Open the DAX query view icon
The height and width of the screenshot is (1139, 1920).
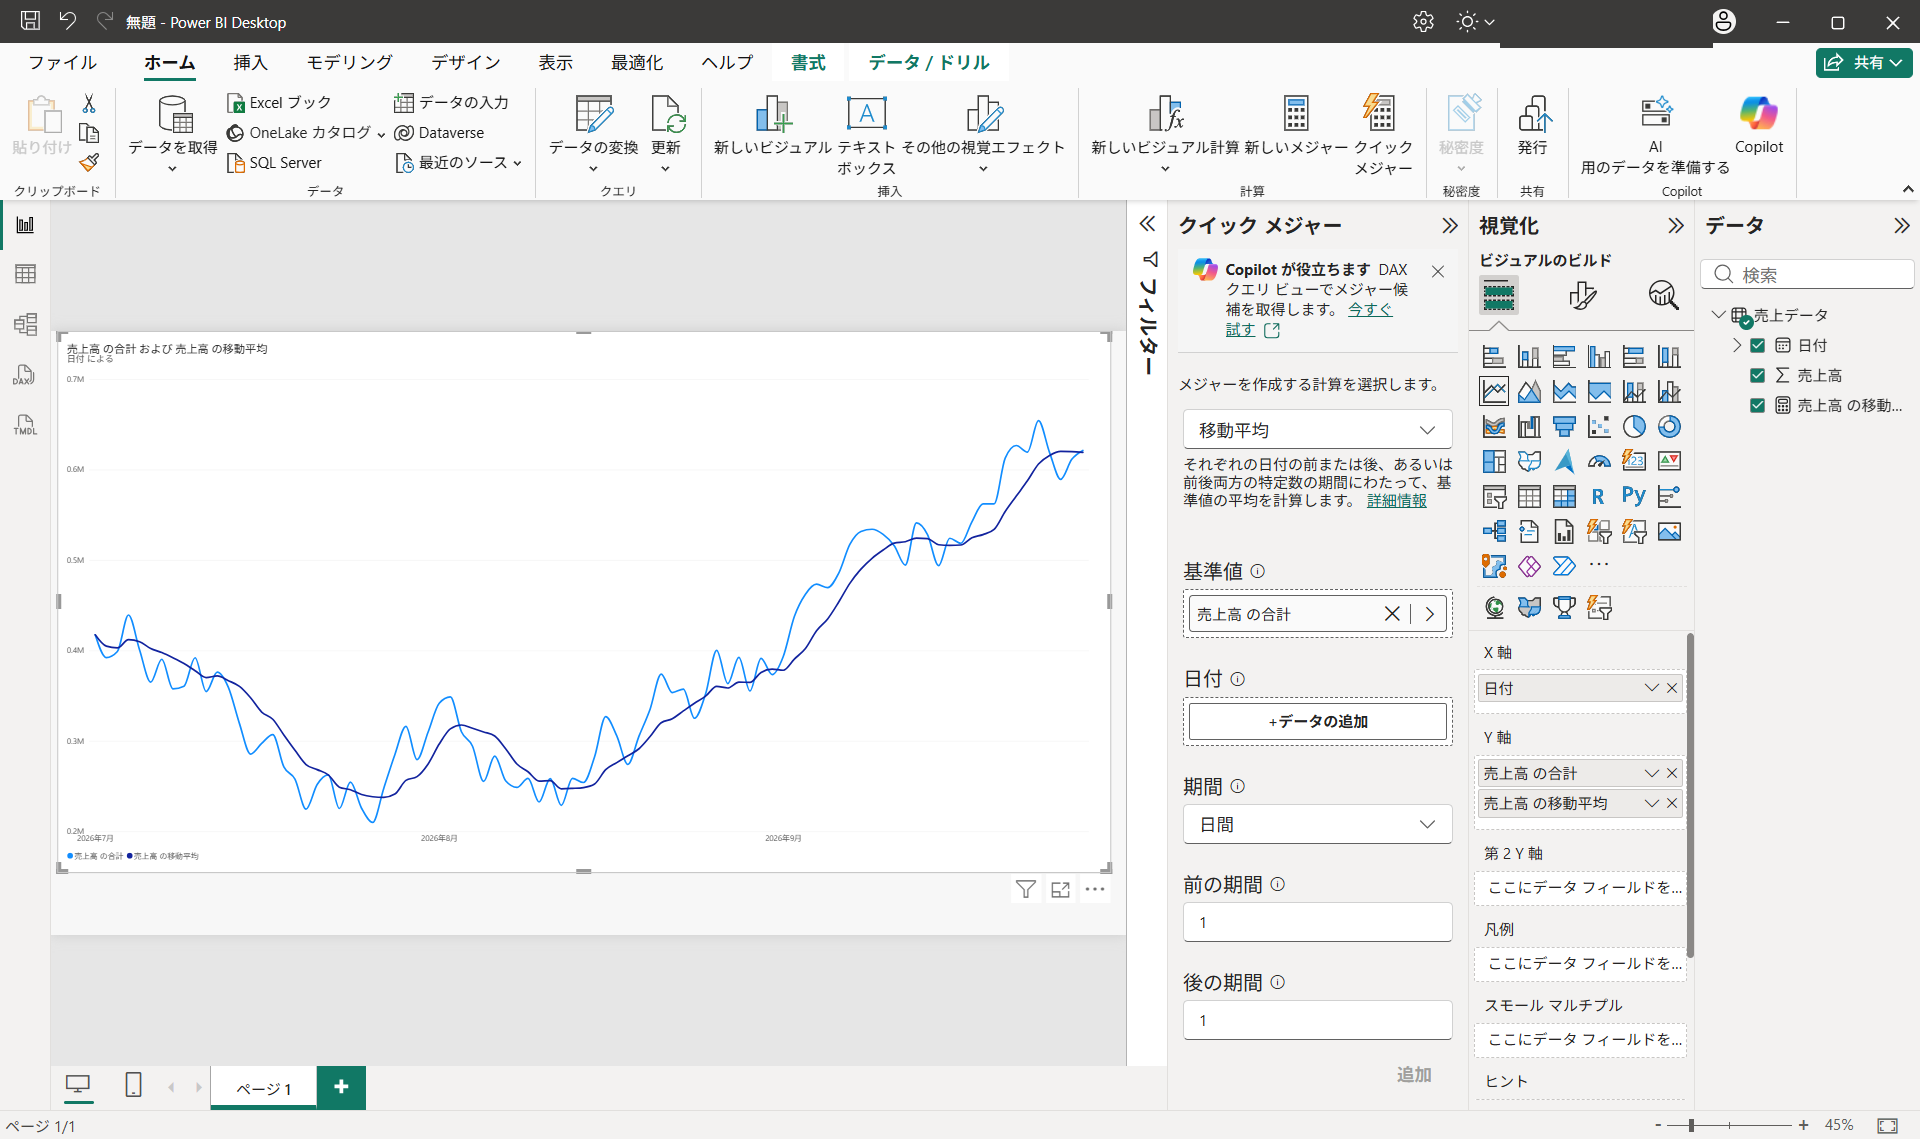pyautogui.click(x=25, y=375)
